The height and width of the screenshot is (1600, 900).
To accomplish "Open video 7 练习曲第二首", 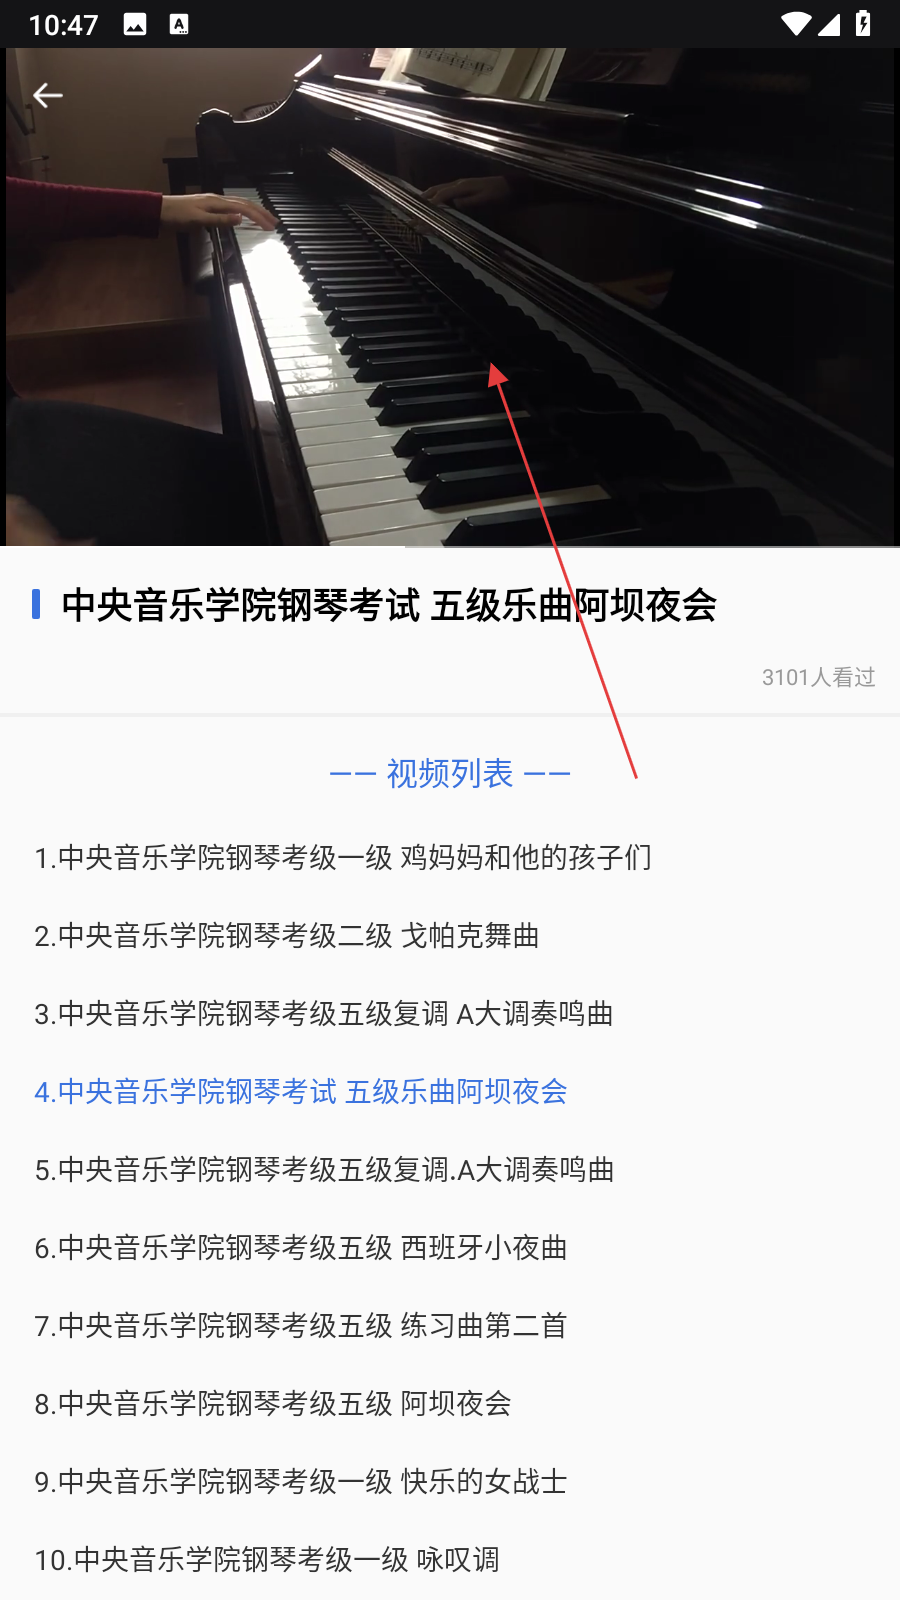I will [x=301, y=1325].
